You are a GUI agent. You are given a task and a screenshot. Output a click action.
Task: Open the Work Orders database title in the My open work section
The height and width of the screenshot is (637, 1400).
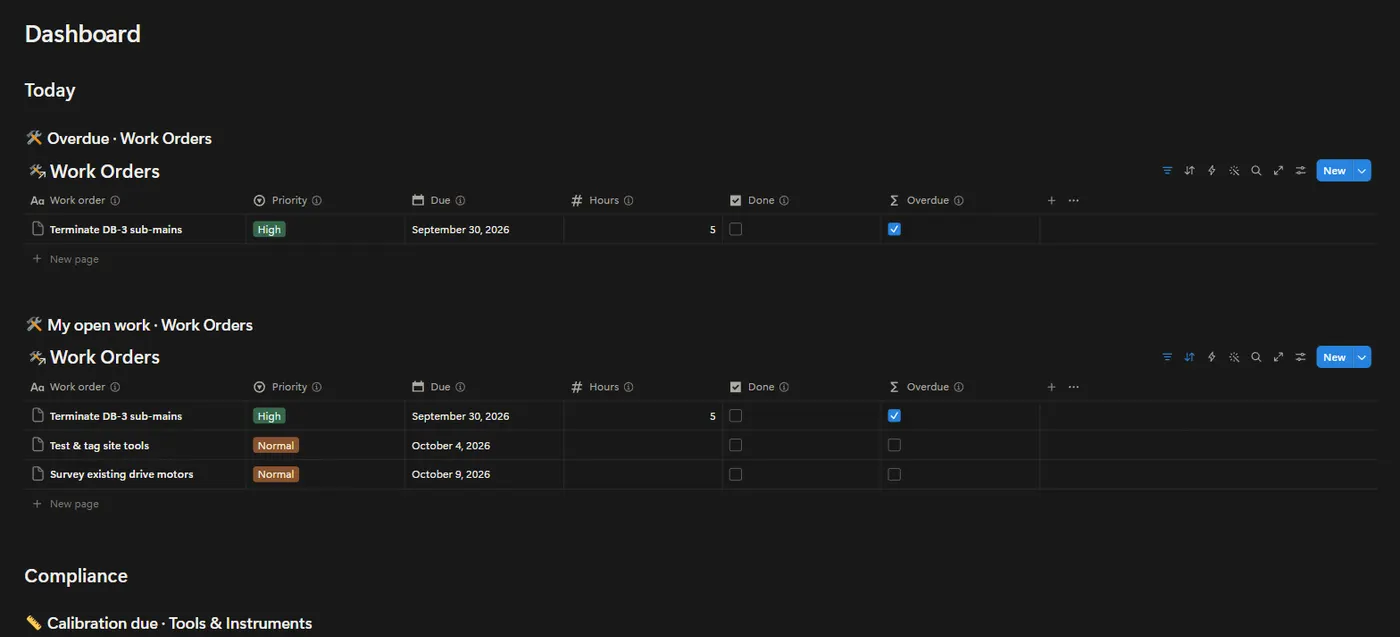[105, 357]
